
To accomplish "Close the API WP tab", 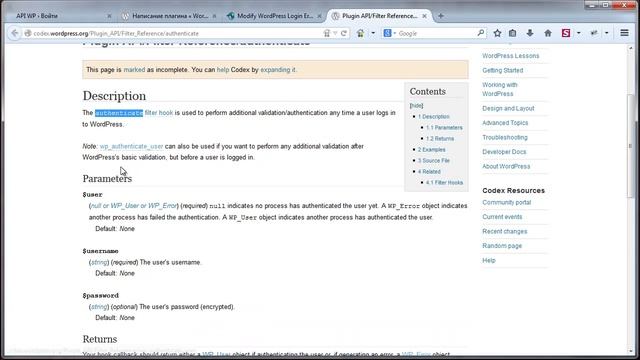I will pos(109,16).
